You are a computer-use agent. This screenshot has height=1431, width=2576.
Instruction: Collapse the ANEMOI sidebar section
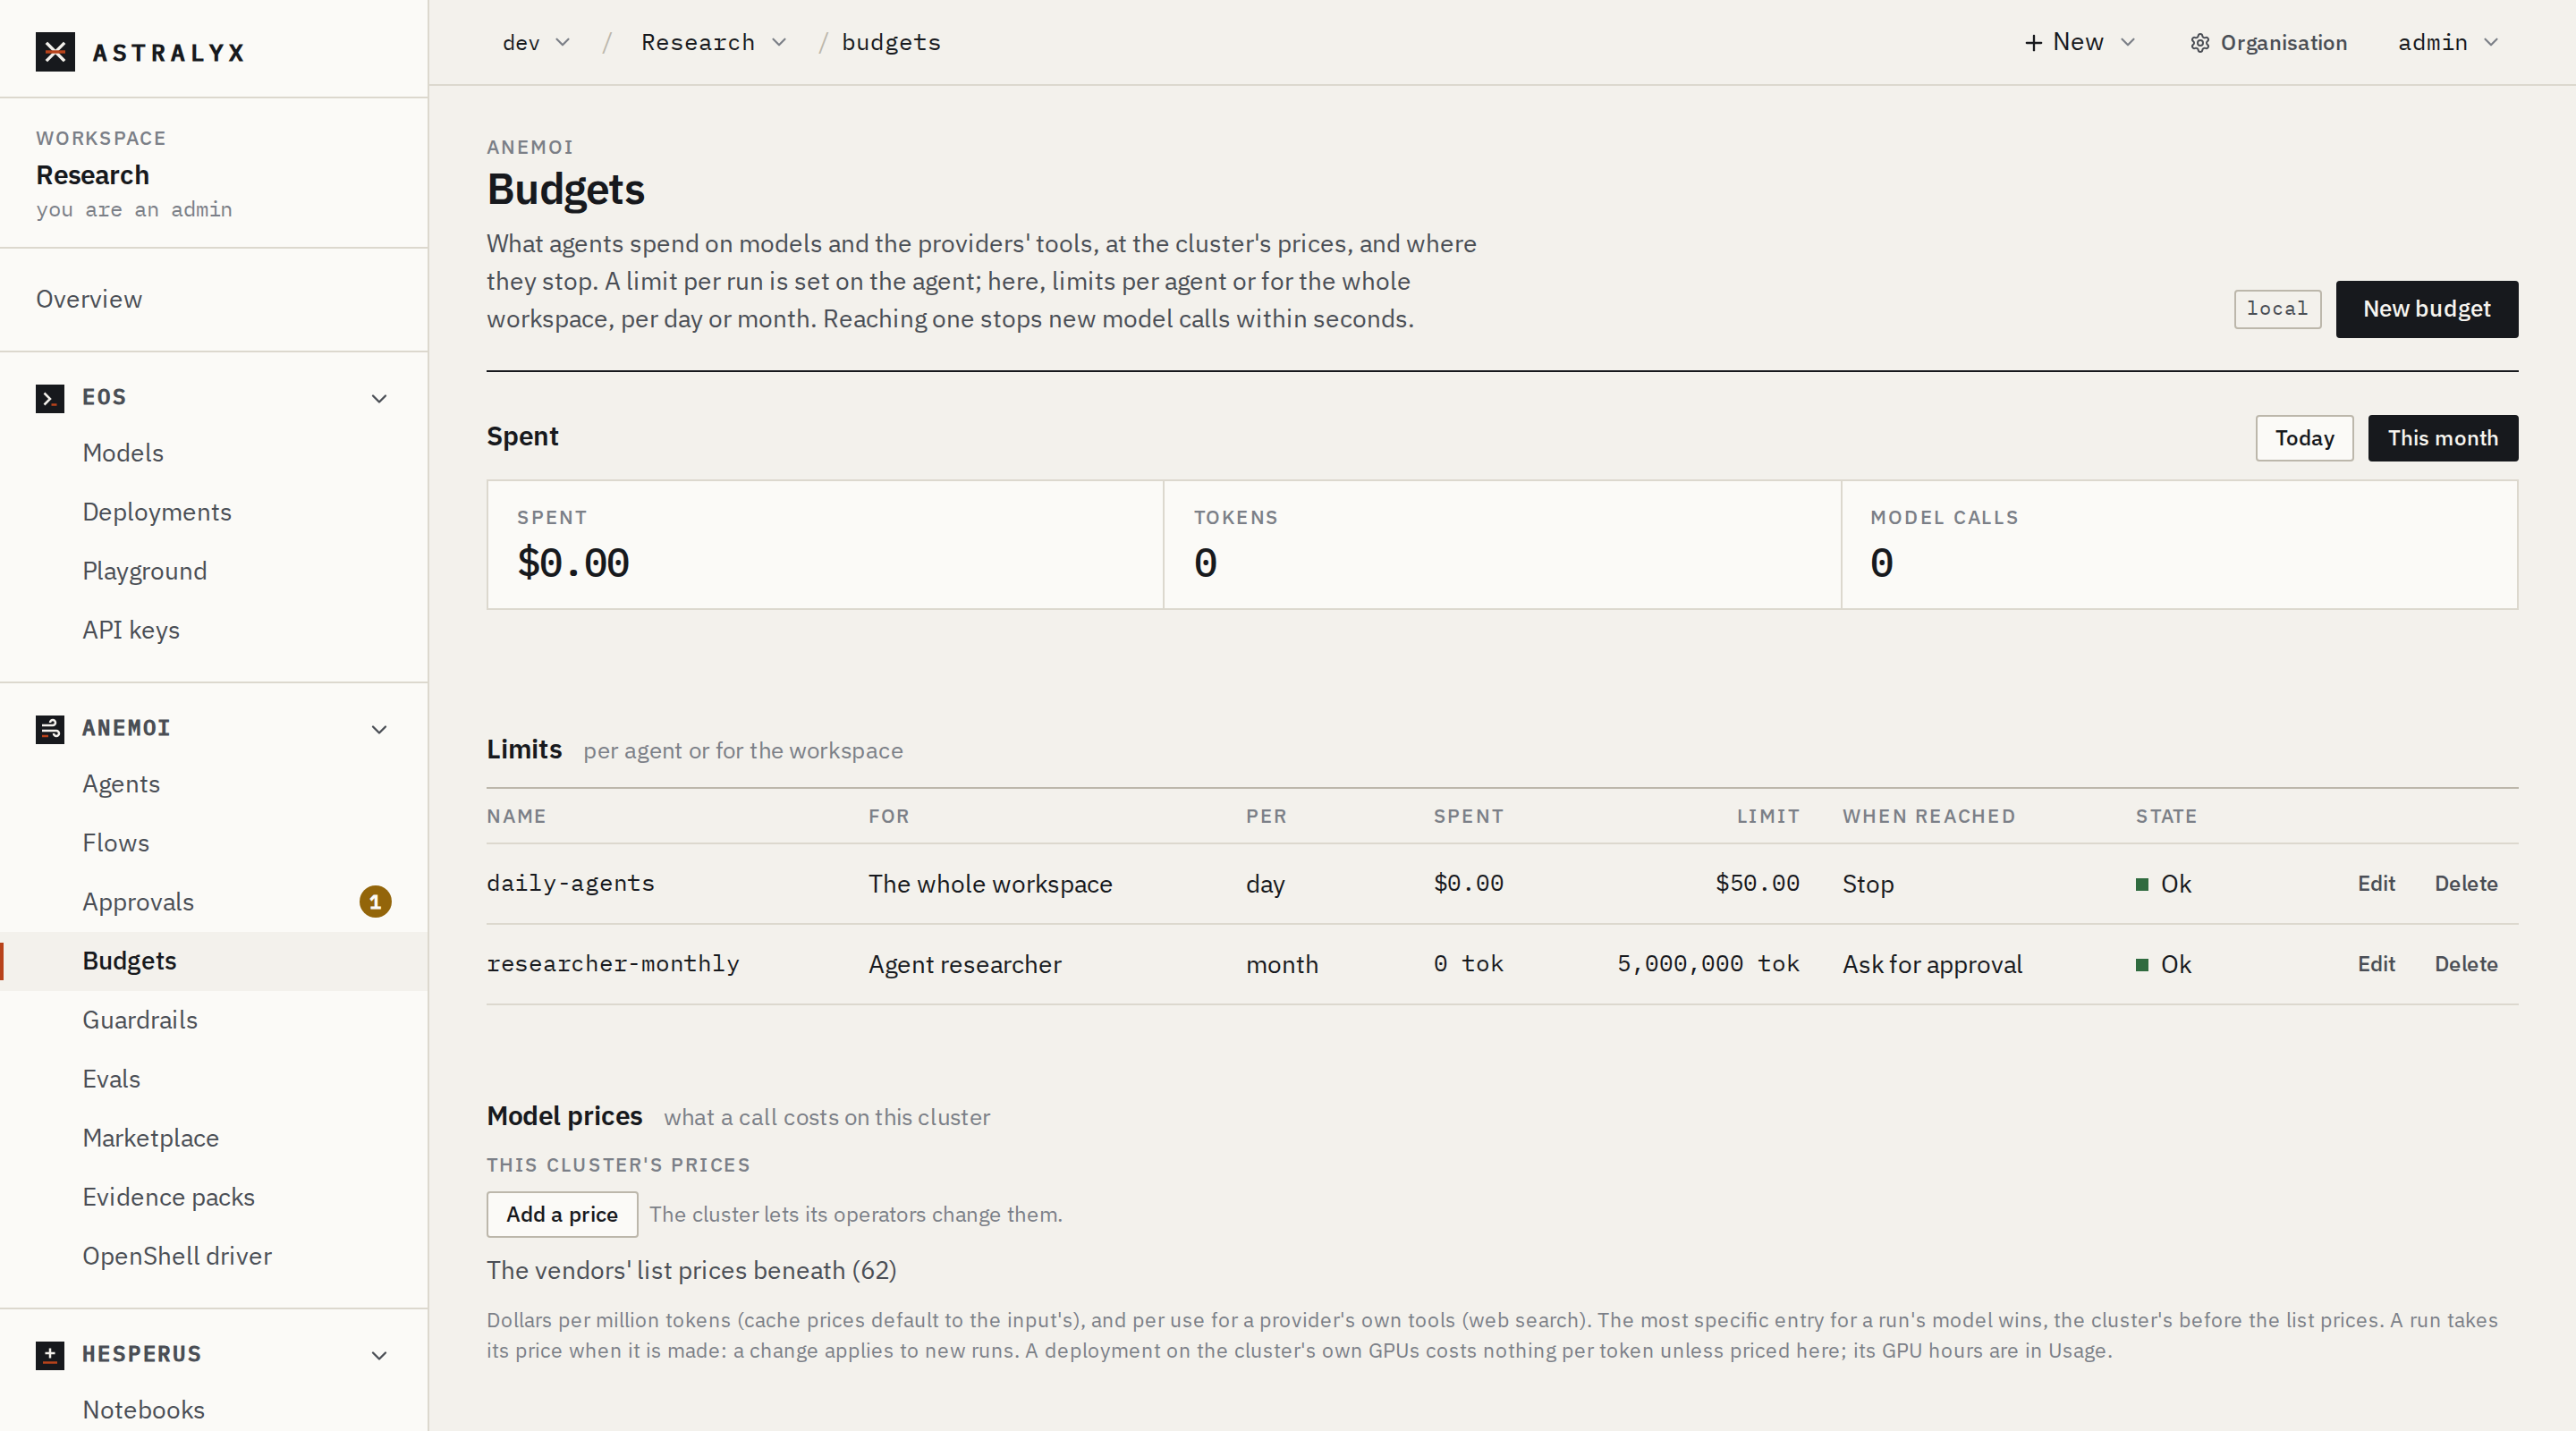coord(379,729)
